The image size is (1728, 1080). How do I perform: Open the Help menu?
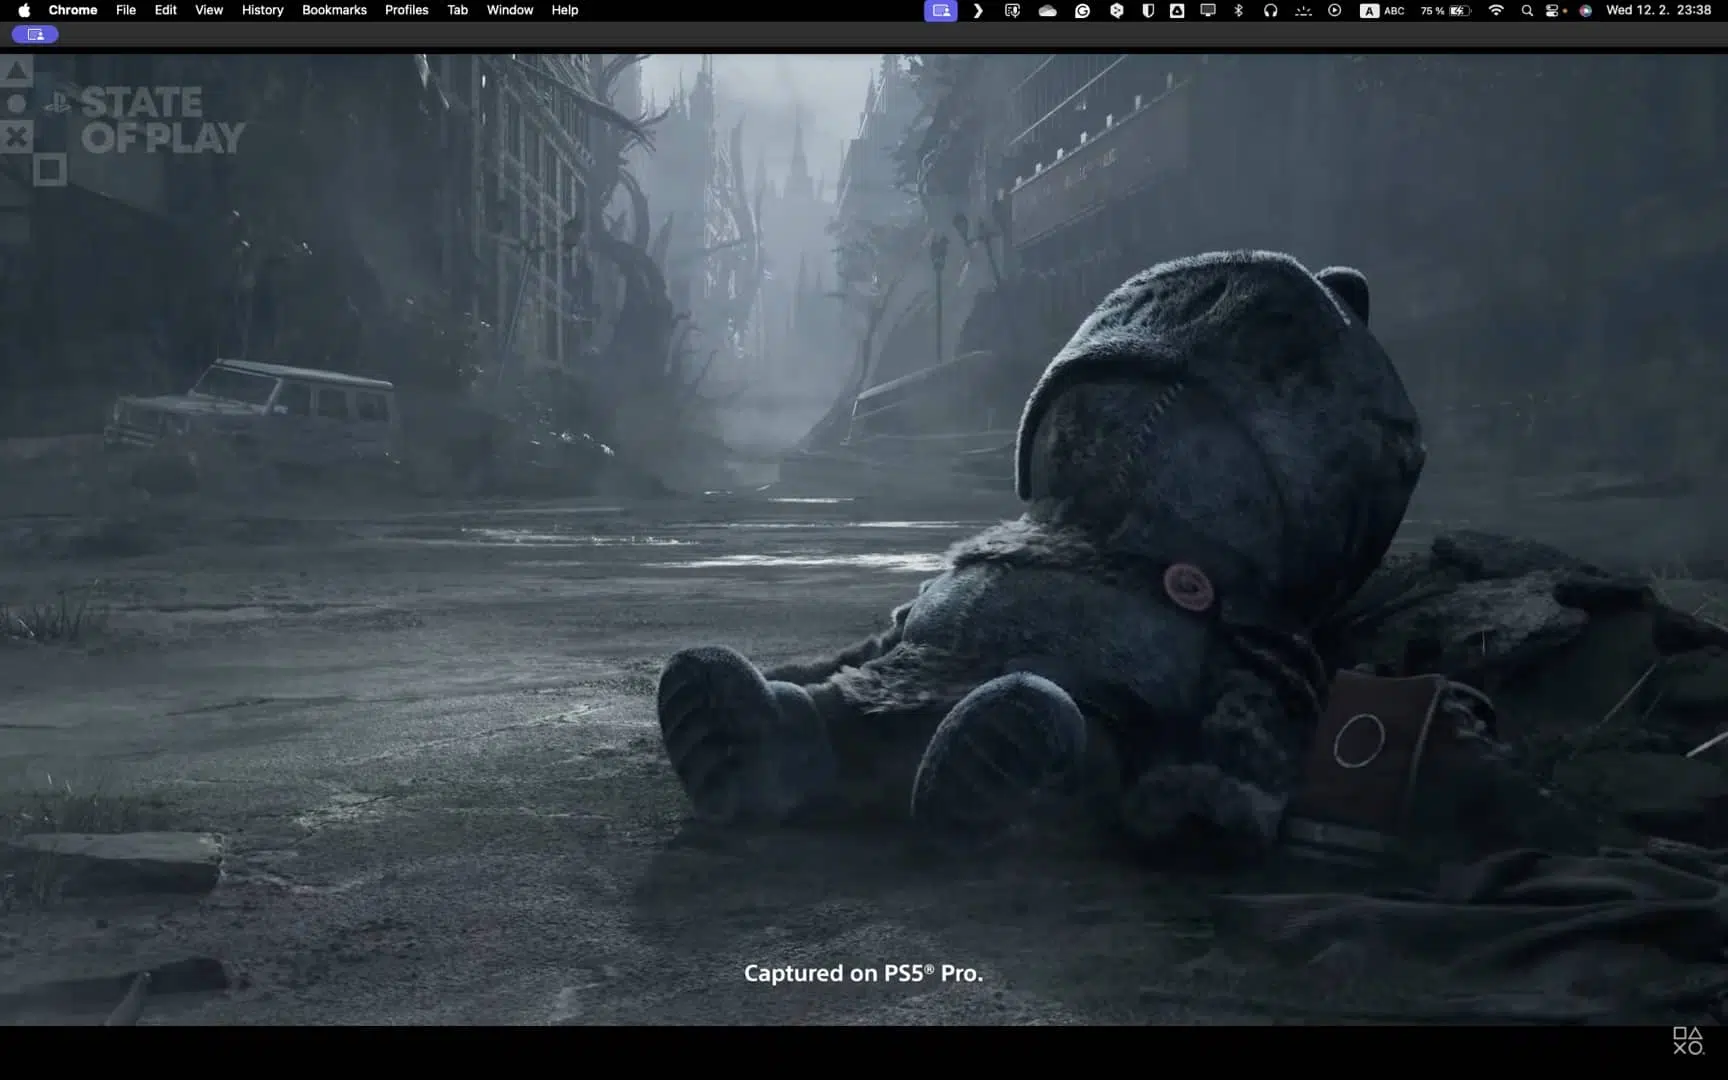565,10
